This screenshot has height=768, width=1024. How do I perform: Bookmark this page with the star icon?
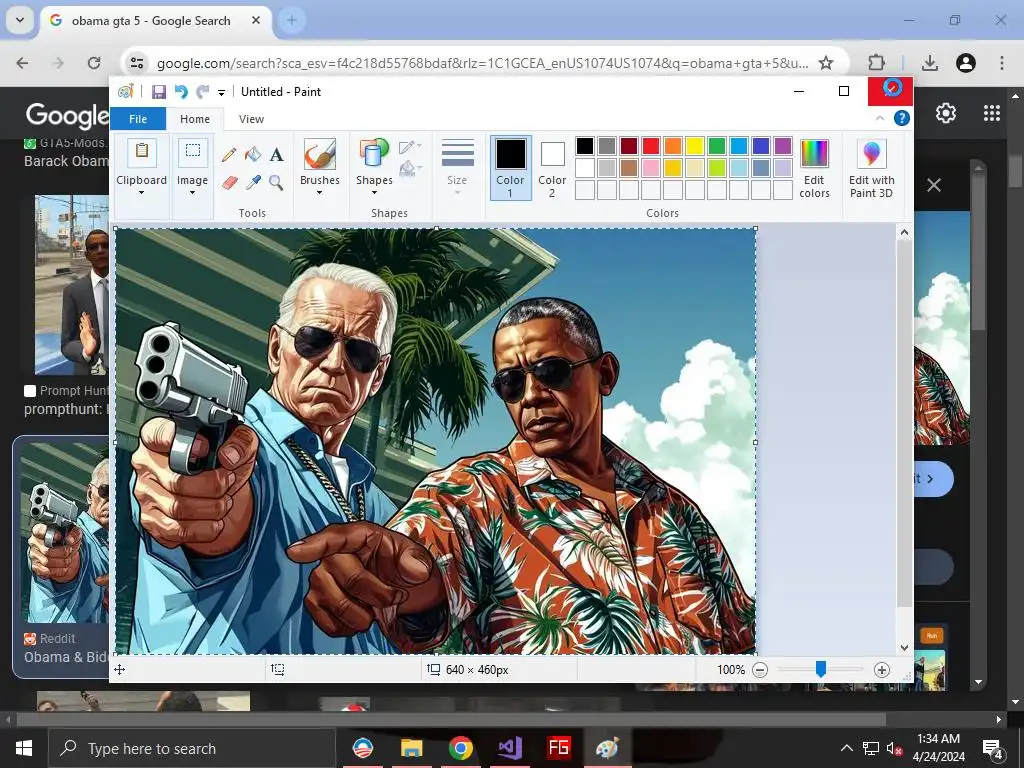(x=825, y=63)
